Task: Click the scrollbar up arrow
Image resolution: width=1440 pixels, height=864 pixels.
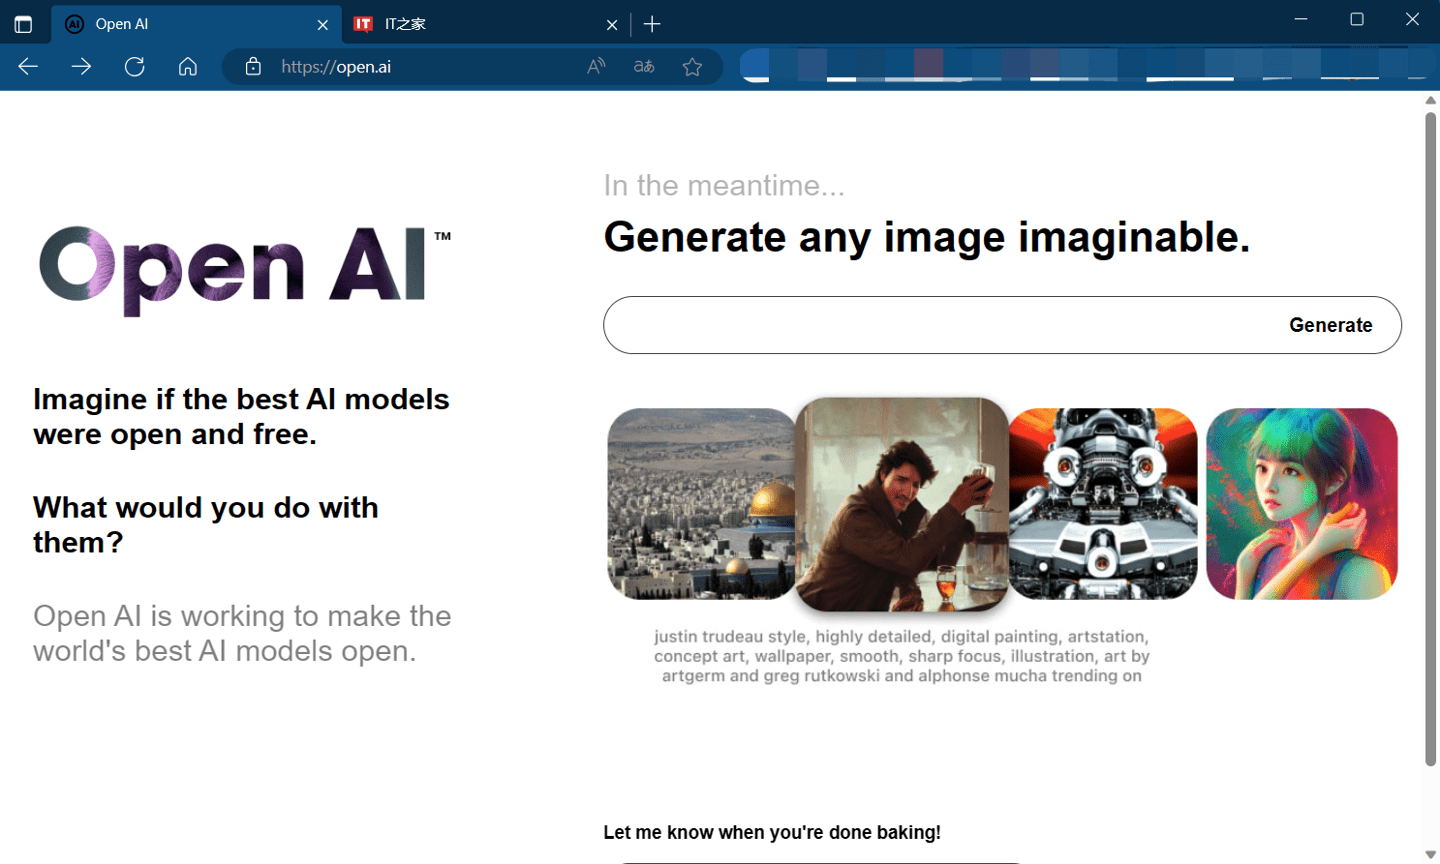Action: point(1430,99)
